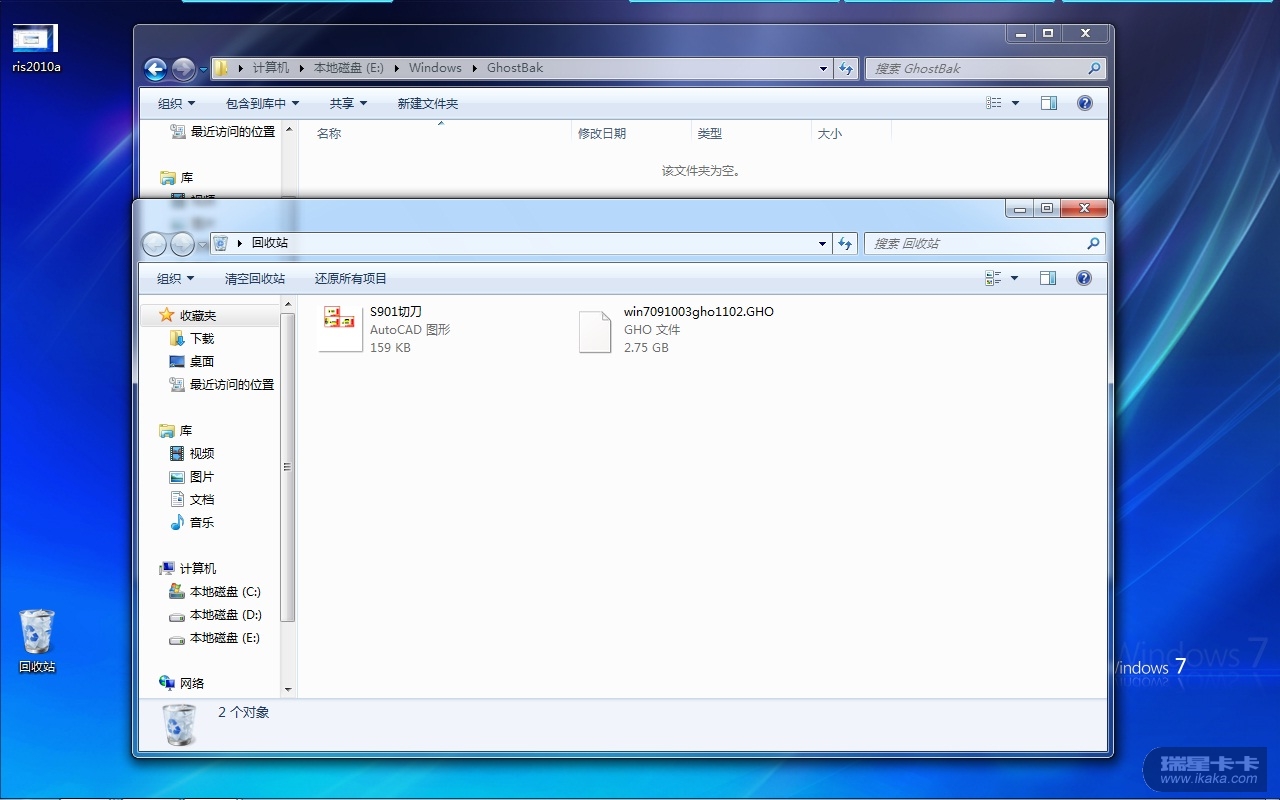This screenshot has width=1280, height=800.
Task: Open 本地磁盘 (E:) in sidebar
Action: [215, 638]
